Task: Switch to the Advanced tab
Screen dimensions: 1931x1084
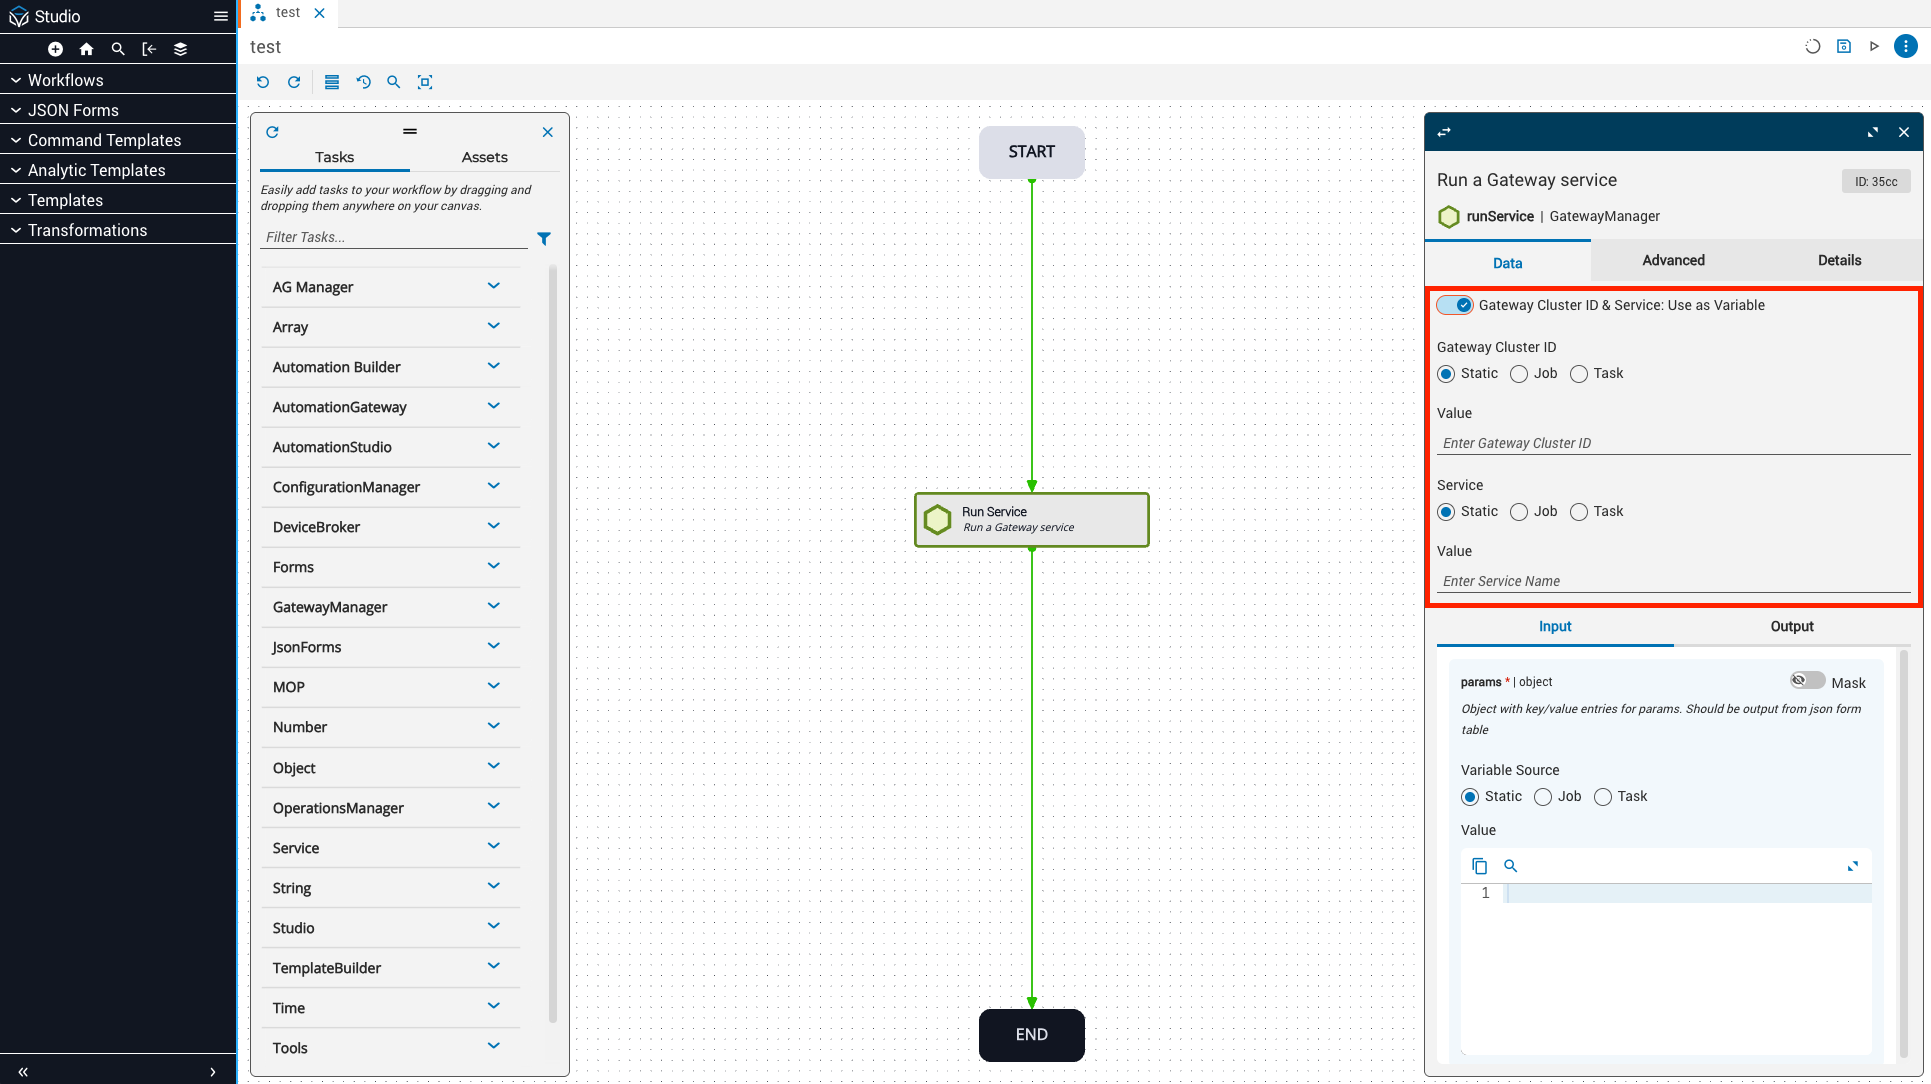Action: click(1673, 260)
